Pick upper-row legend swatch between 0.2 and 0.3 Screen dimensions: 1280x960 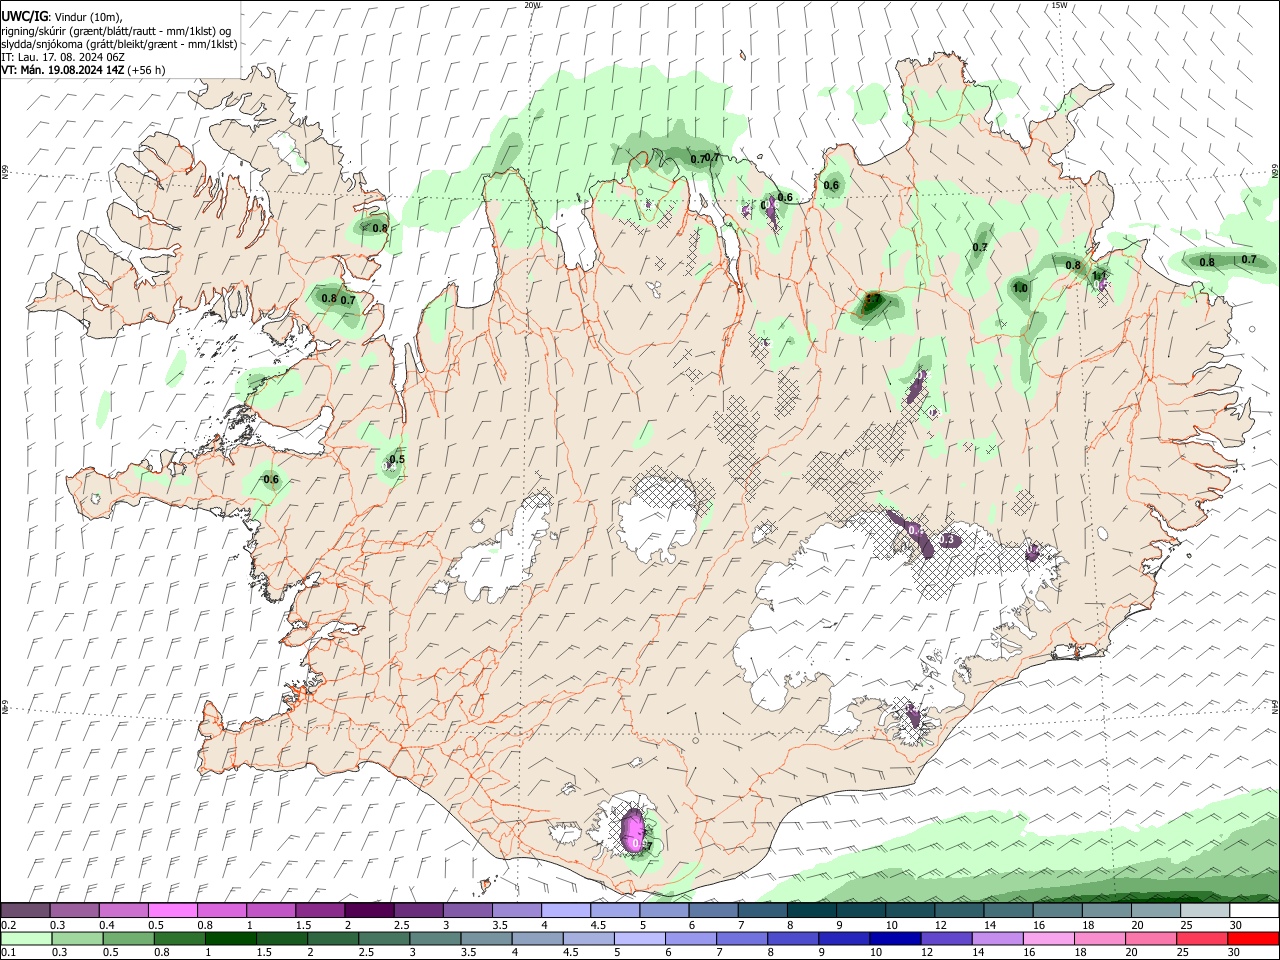[x=25, y=910]
